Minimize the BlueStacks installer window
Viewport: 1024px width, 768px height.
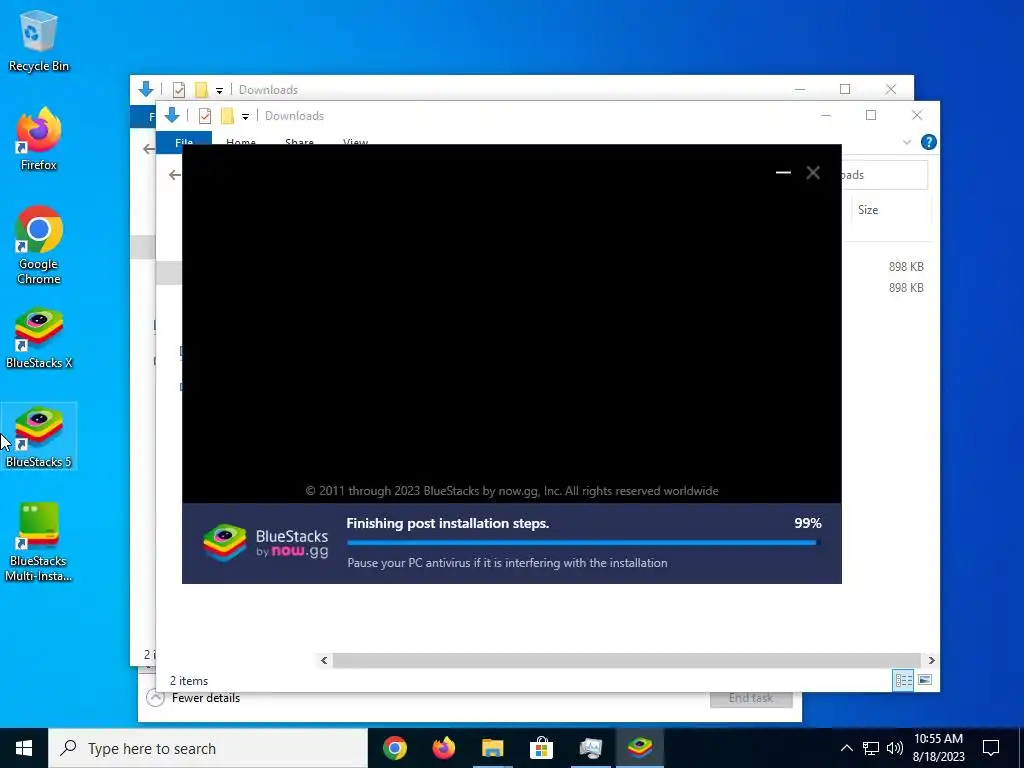[x=783, y=172]
